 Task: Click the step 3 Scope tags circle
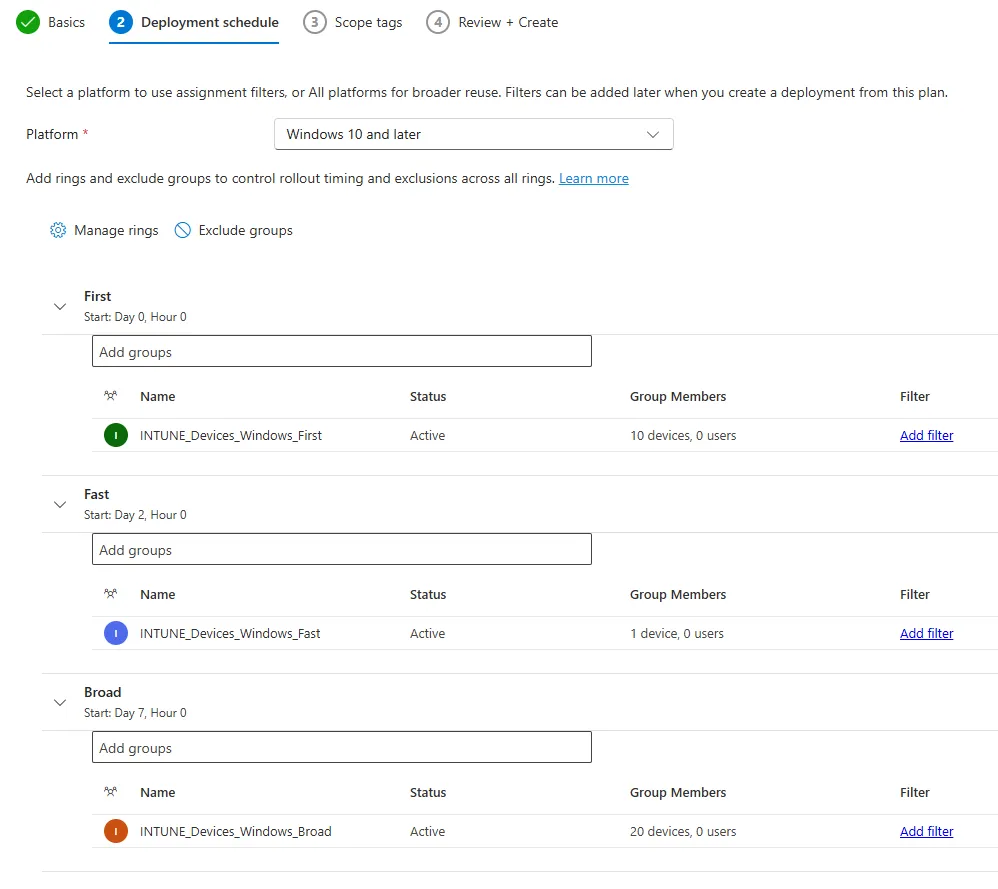tap(314, 22)
